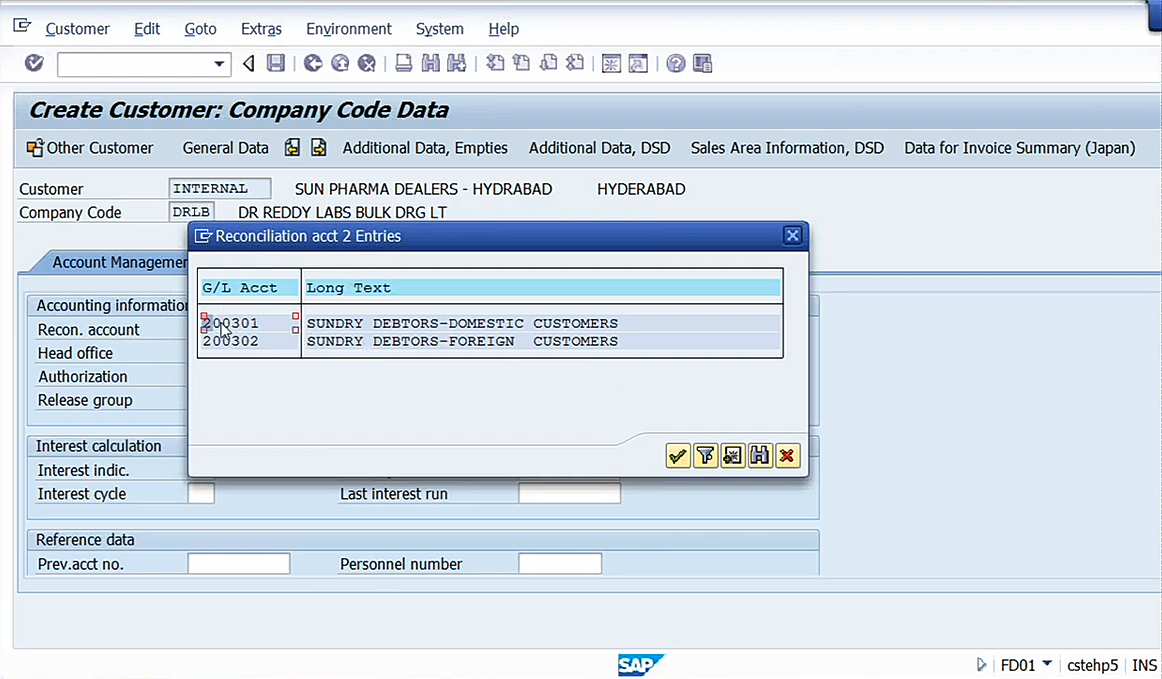Click the General Data button
Viewport: 1162px width, 679px height.
click(x=225, y=148)
